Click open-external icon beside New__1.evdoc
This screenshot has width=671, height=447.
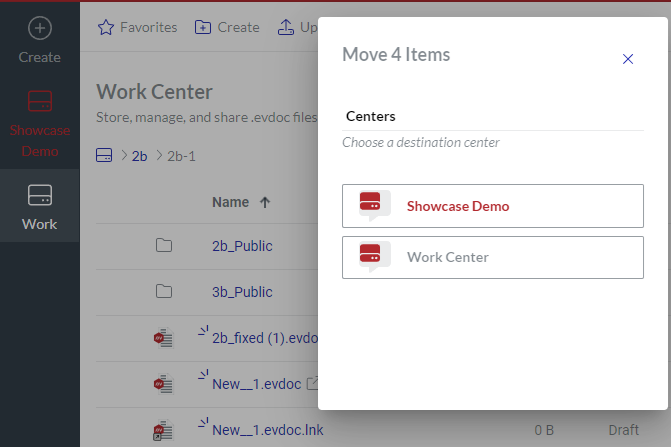tap(312, 383)
